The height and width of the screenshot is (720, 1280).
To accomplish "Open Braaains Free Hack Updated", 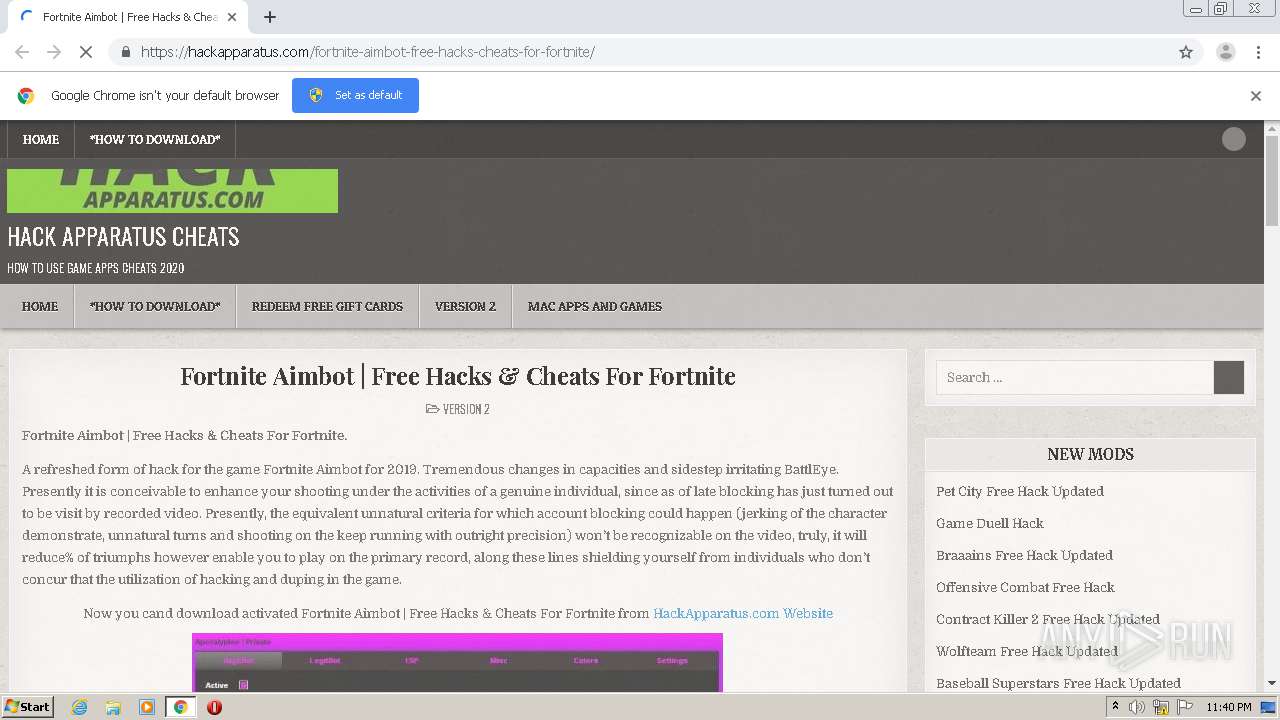I will [1024, 555].
